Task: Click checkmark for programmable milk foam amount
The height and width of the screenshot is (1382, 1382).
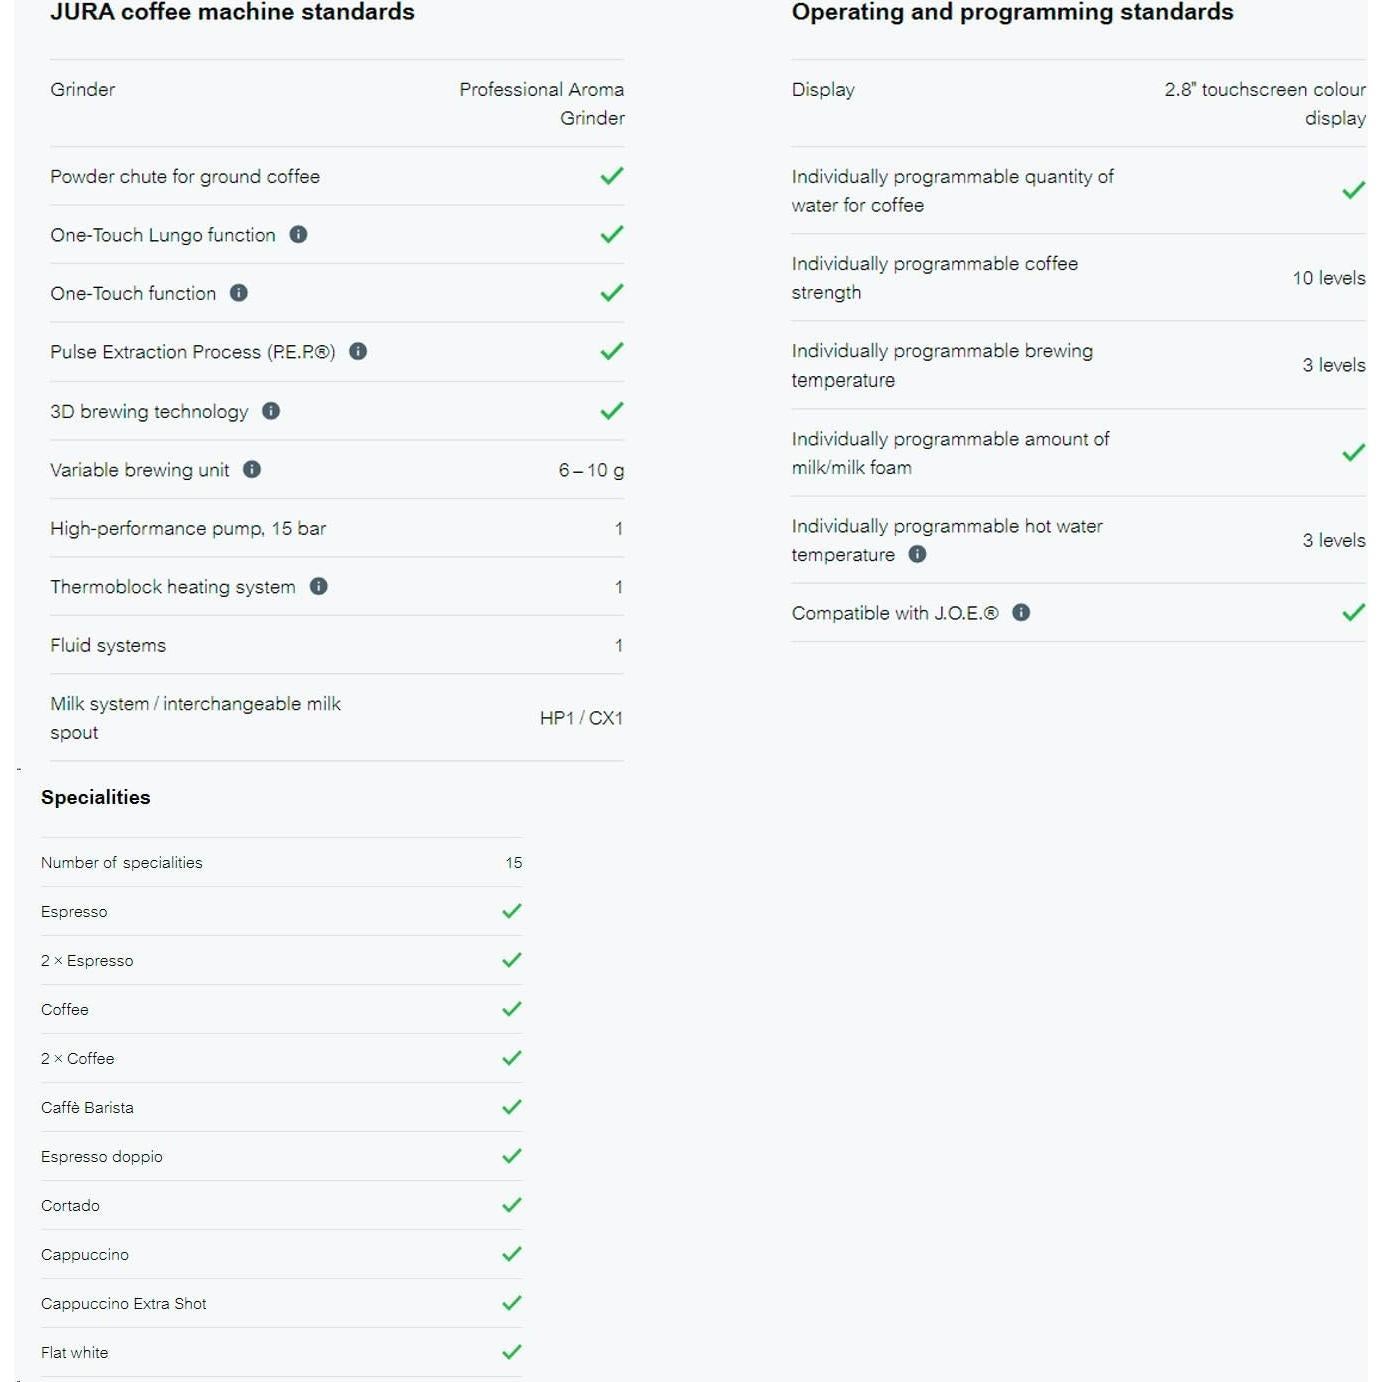Action: click(1353, 453)
